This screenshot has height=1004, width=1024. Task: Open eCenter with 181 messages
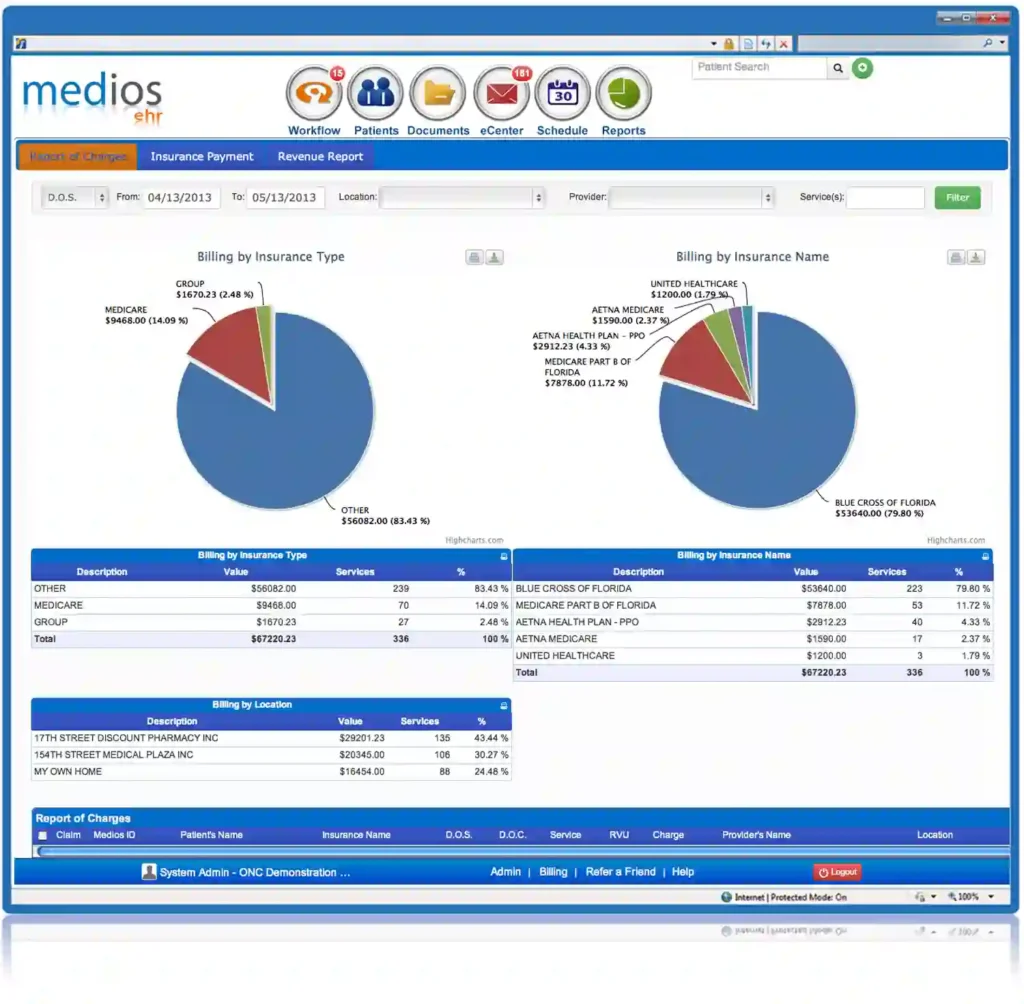[500, 92]
